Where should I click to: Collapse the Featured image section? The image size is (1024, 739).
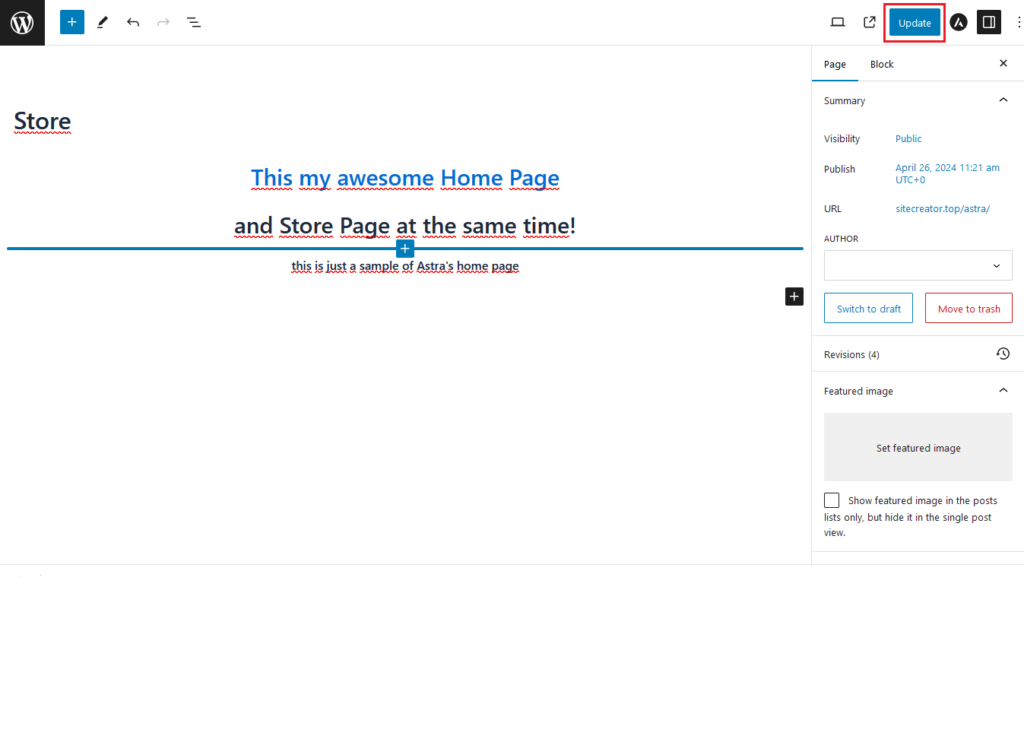[1003, 391]
